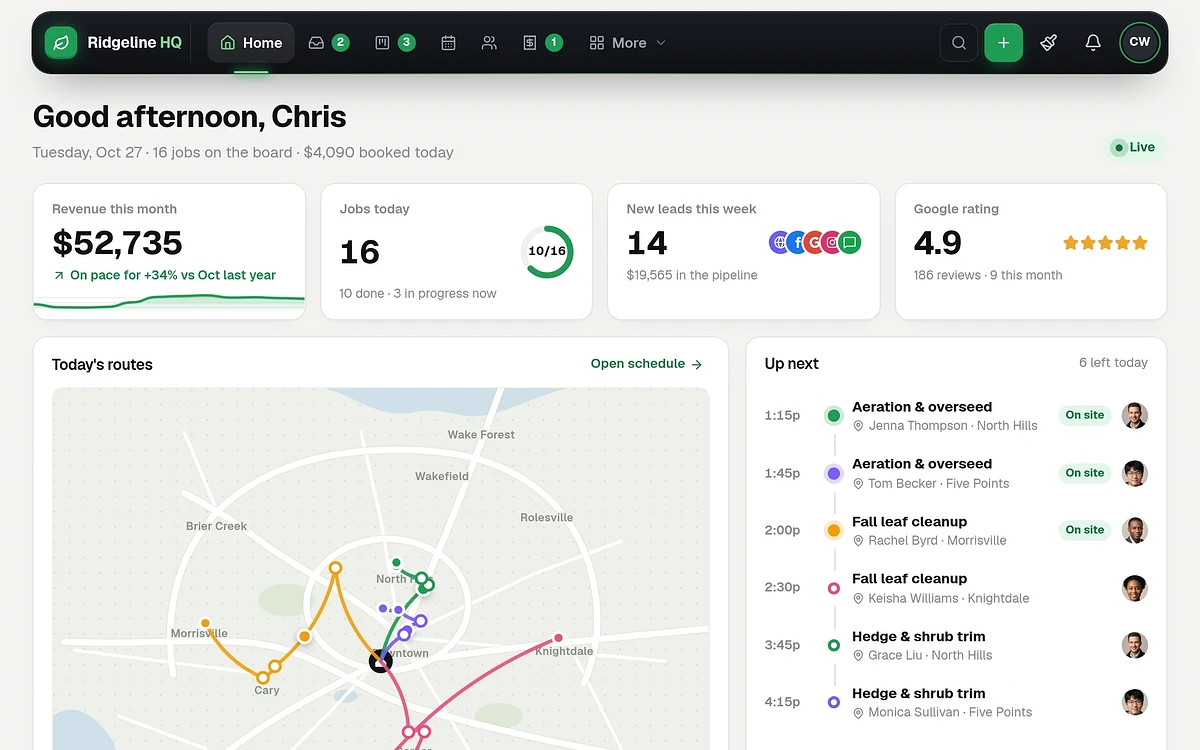Click the Brier Creek map label
Screen dimensions: 1200x750
pos(216,526)
